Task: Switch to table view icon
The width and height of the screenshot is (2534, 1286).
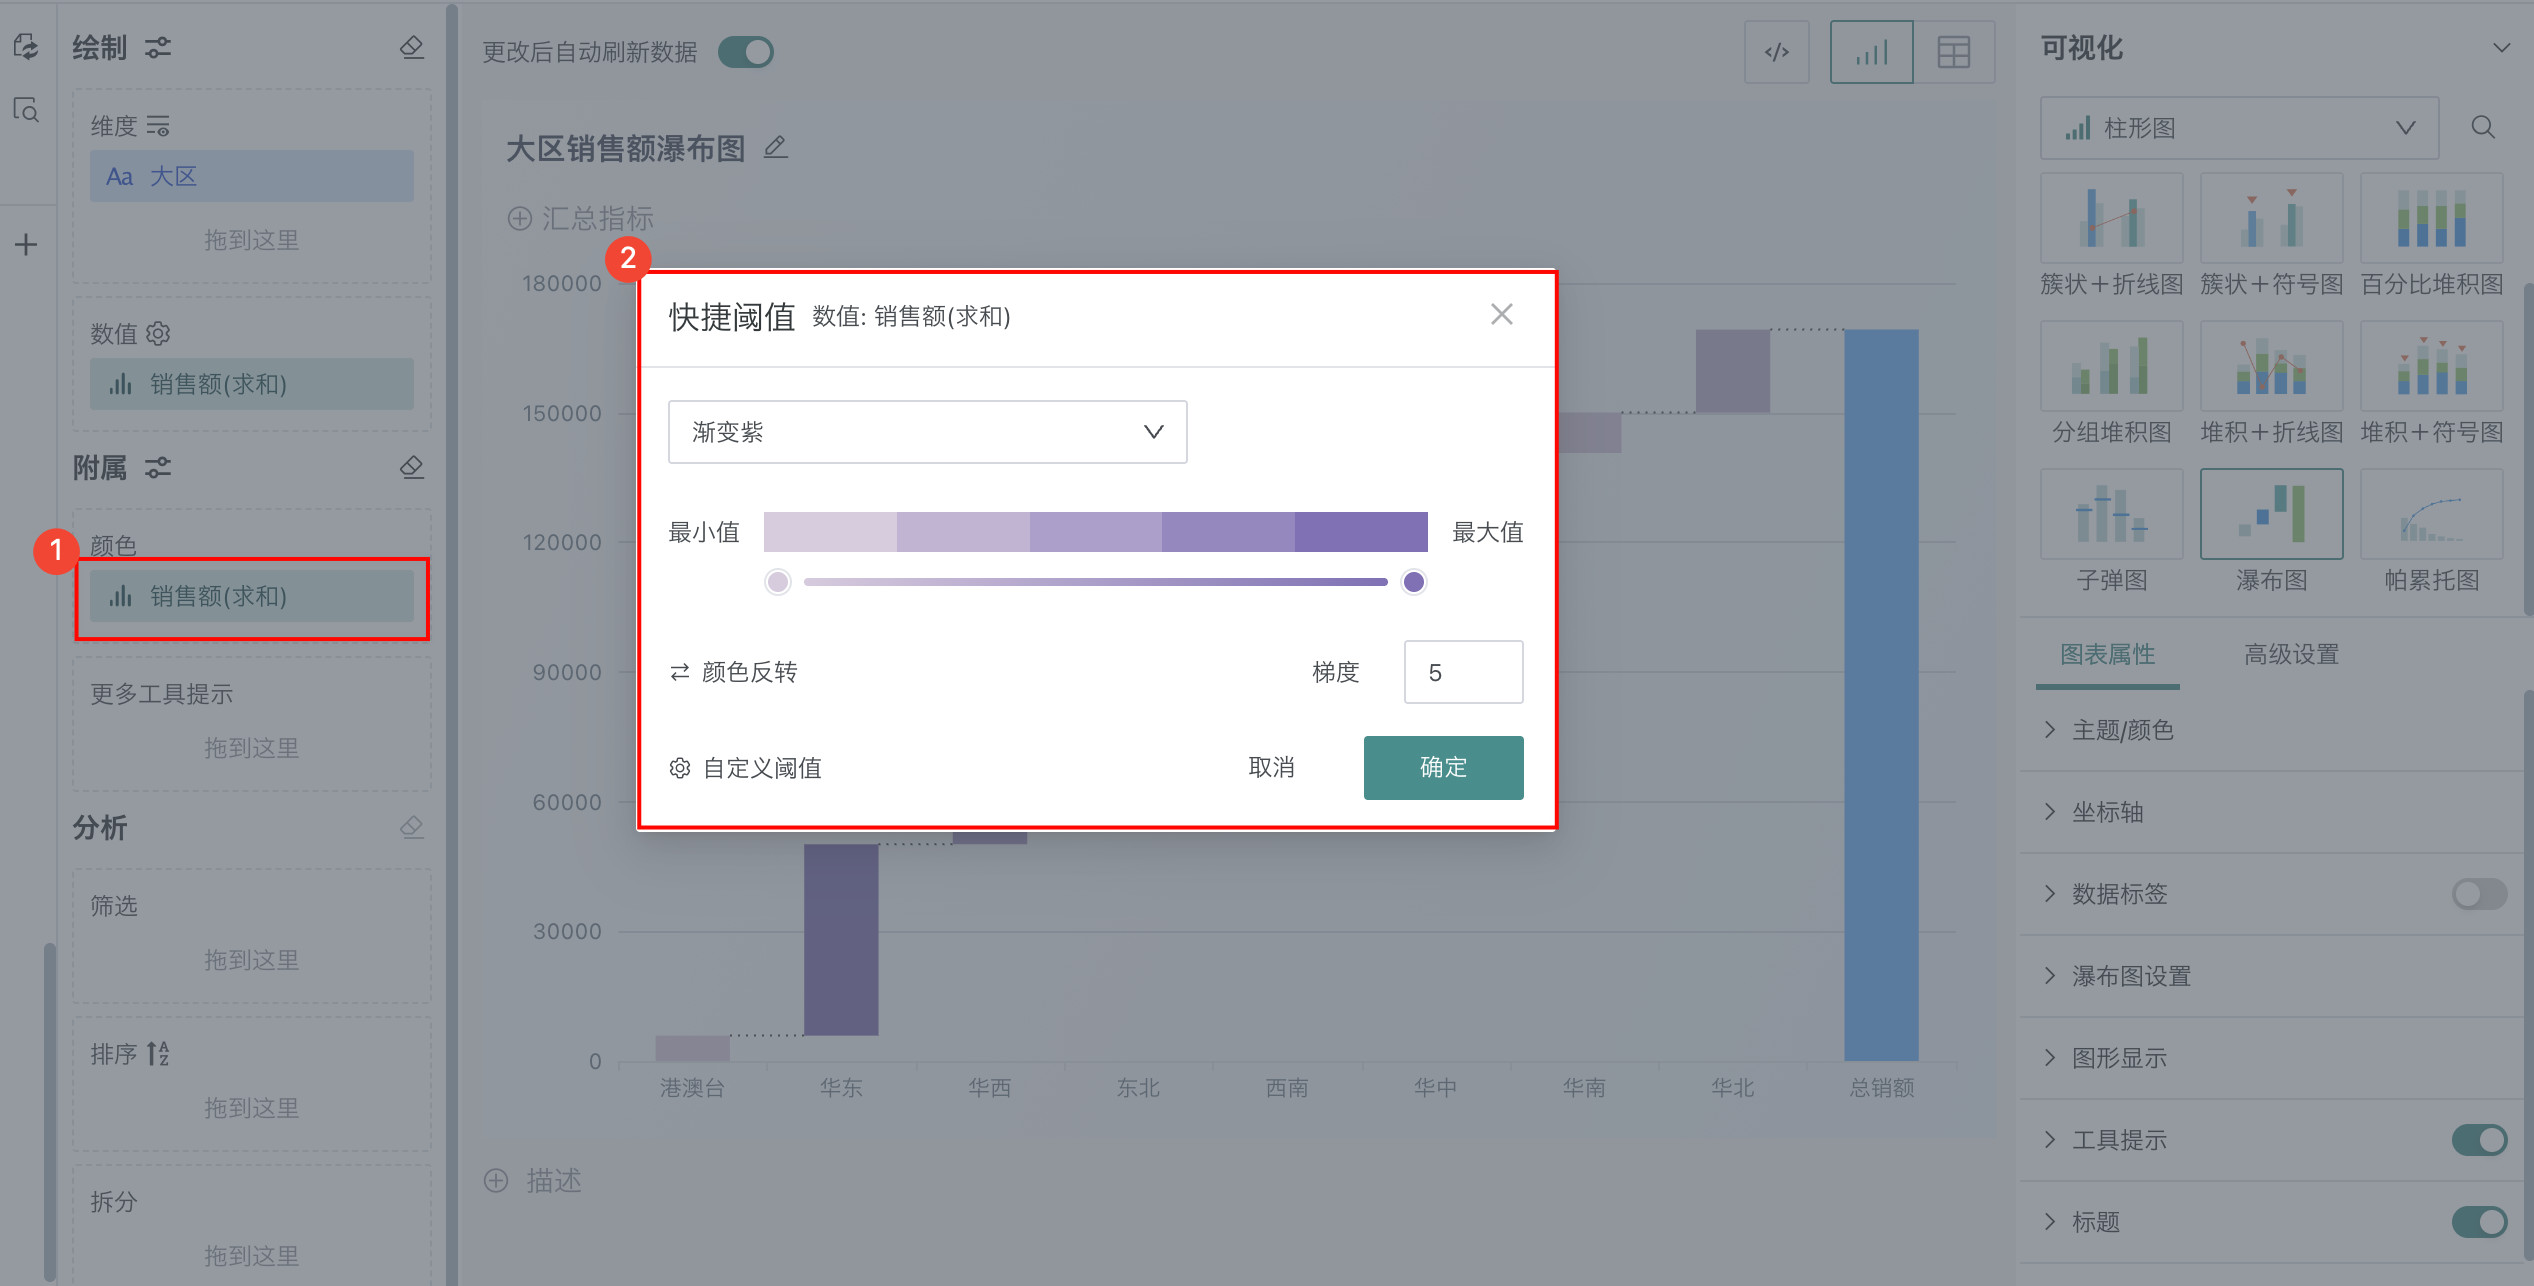Action: point(1953,52)
